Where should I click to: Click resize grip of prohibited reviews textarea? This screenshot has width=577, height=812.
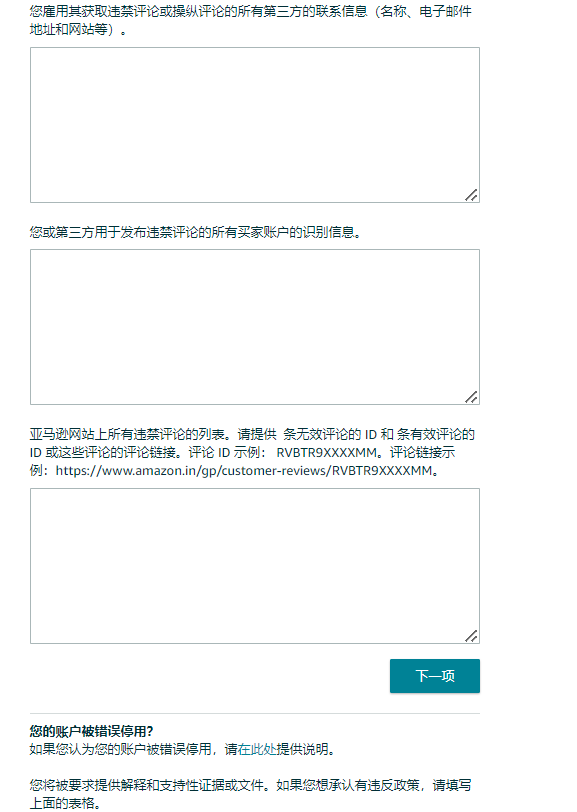[471, 636]
